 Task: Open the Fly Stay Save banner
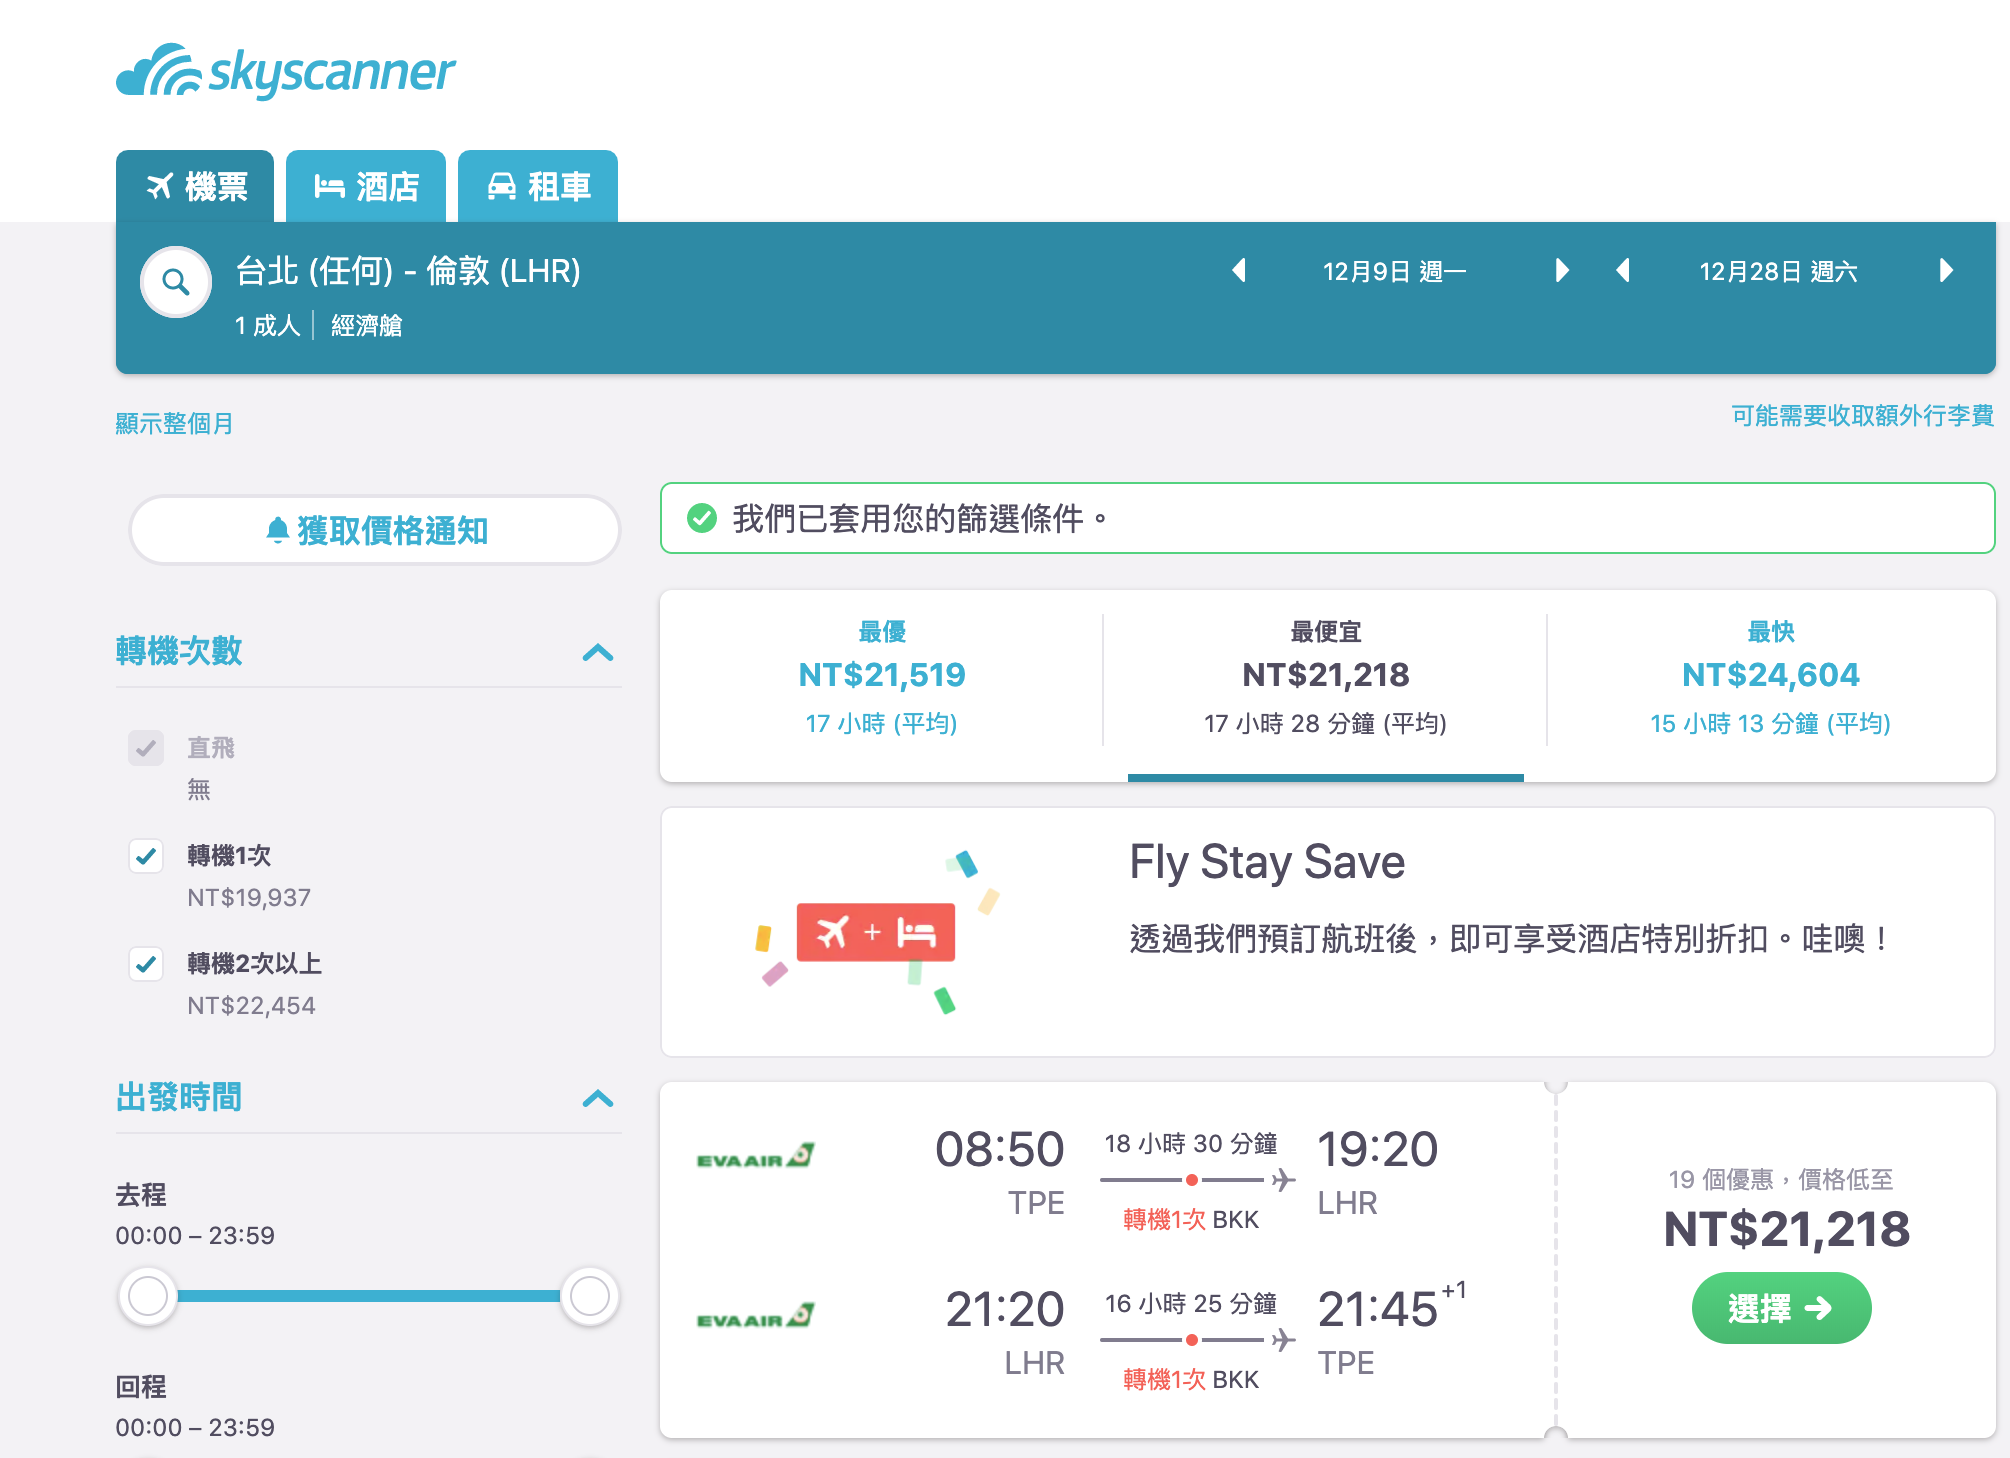1328,932
